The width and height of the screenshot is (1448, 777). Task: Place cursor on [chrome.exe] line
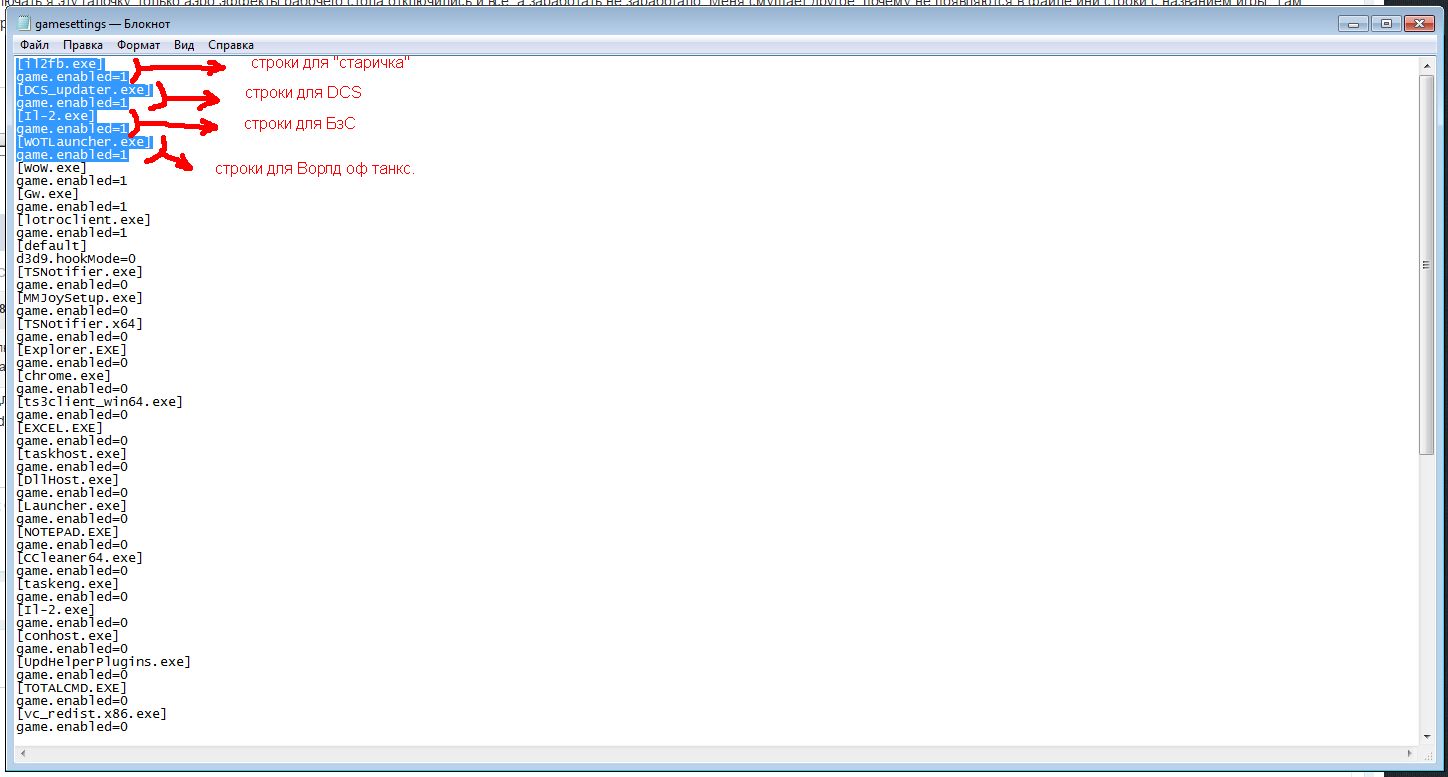pyautogui.click(x=64, y=375)
